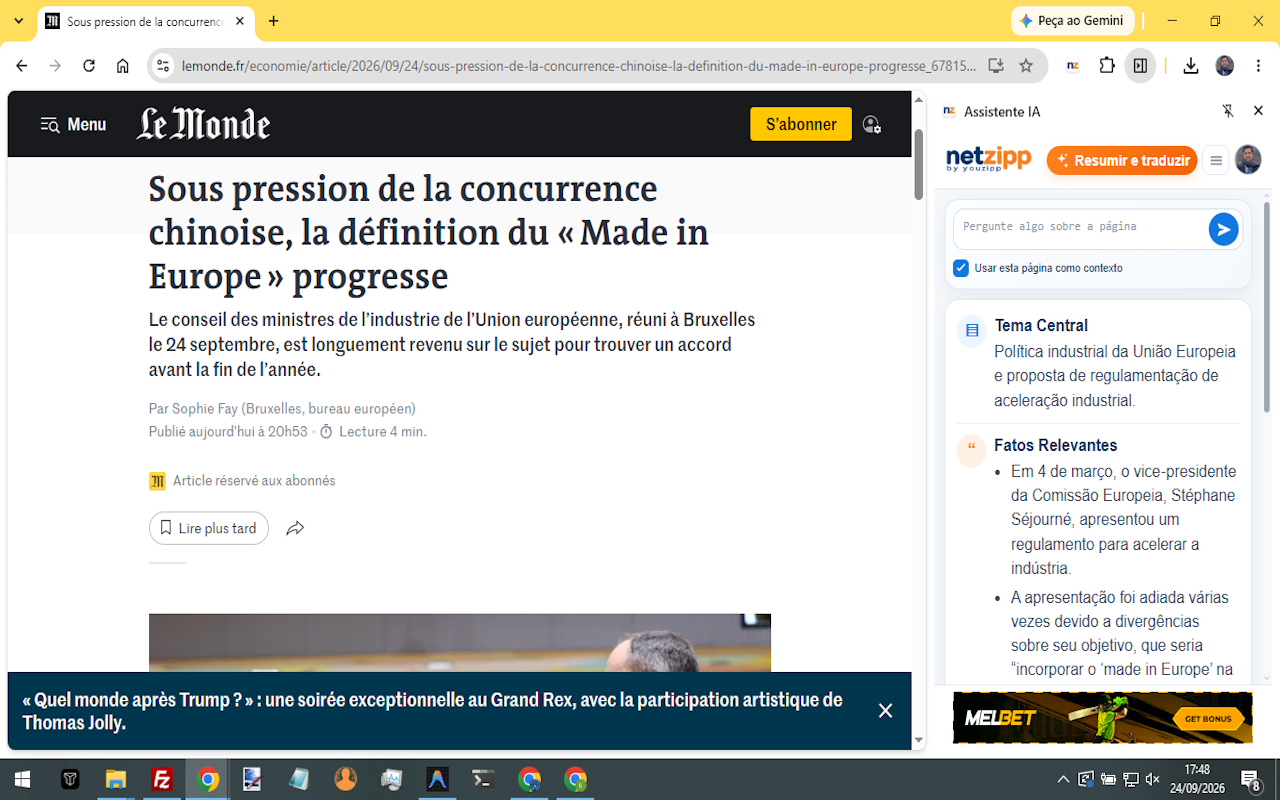Click the Tema Central list icon

coord(972,330)
